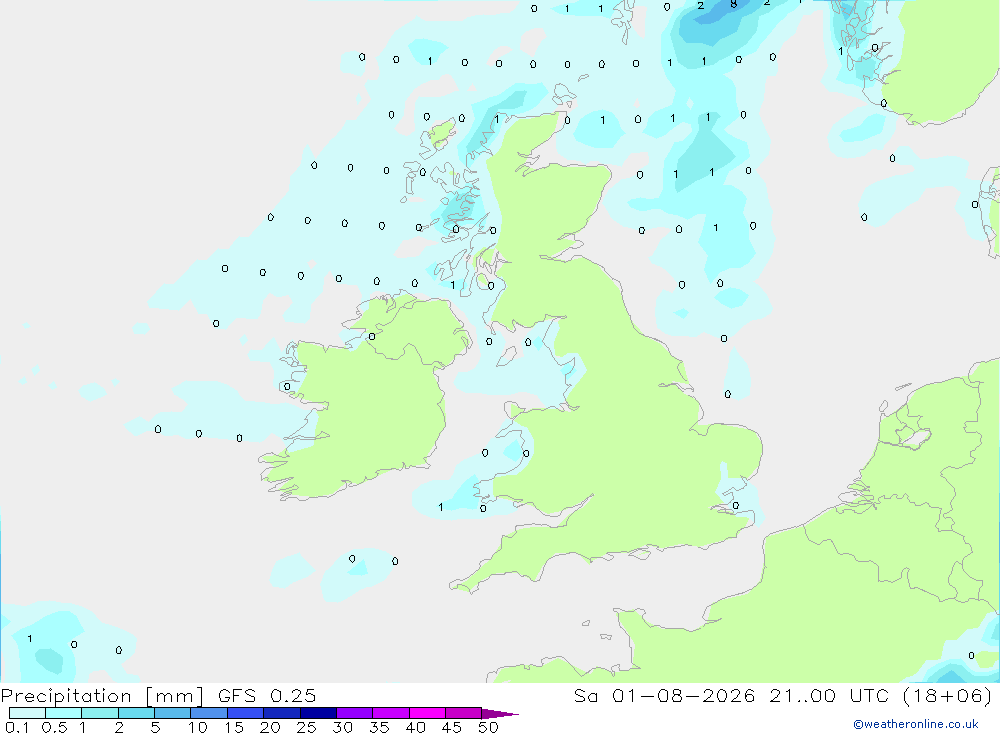Click legend label "0.1"
Viewport: 1000px width, 733px height.
point(17,727)
